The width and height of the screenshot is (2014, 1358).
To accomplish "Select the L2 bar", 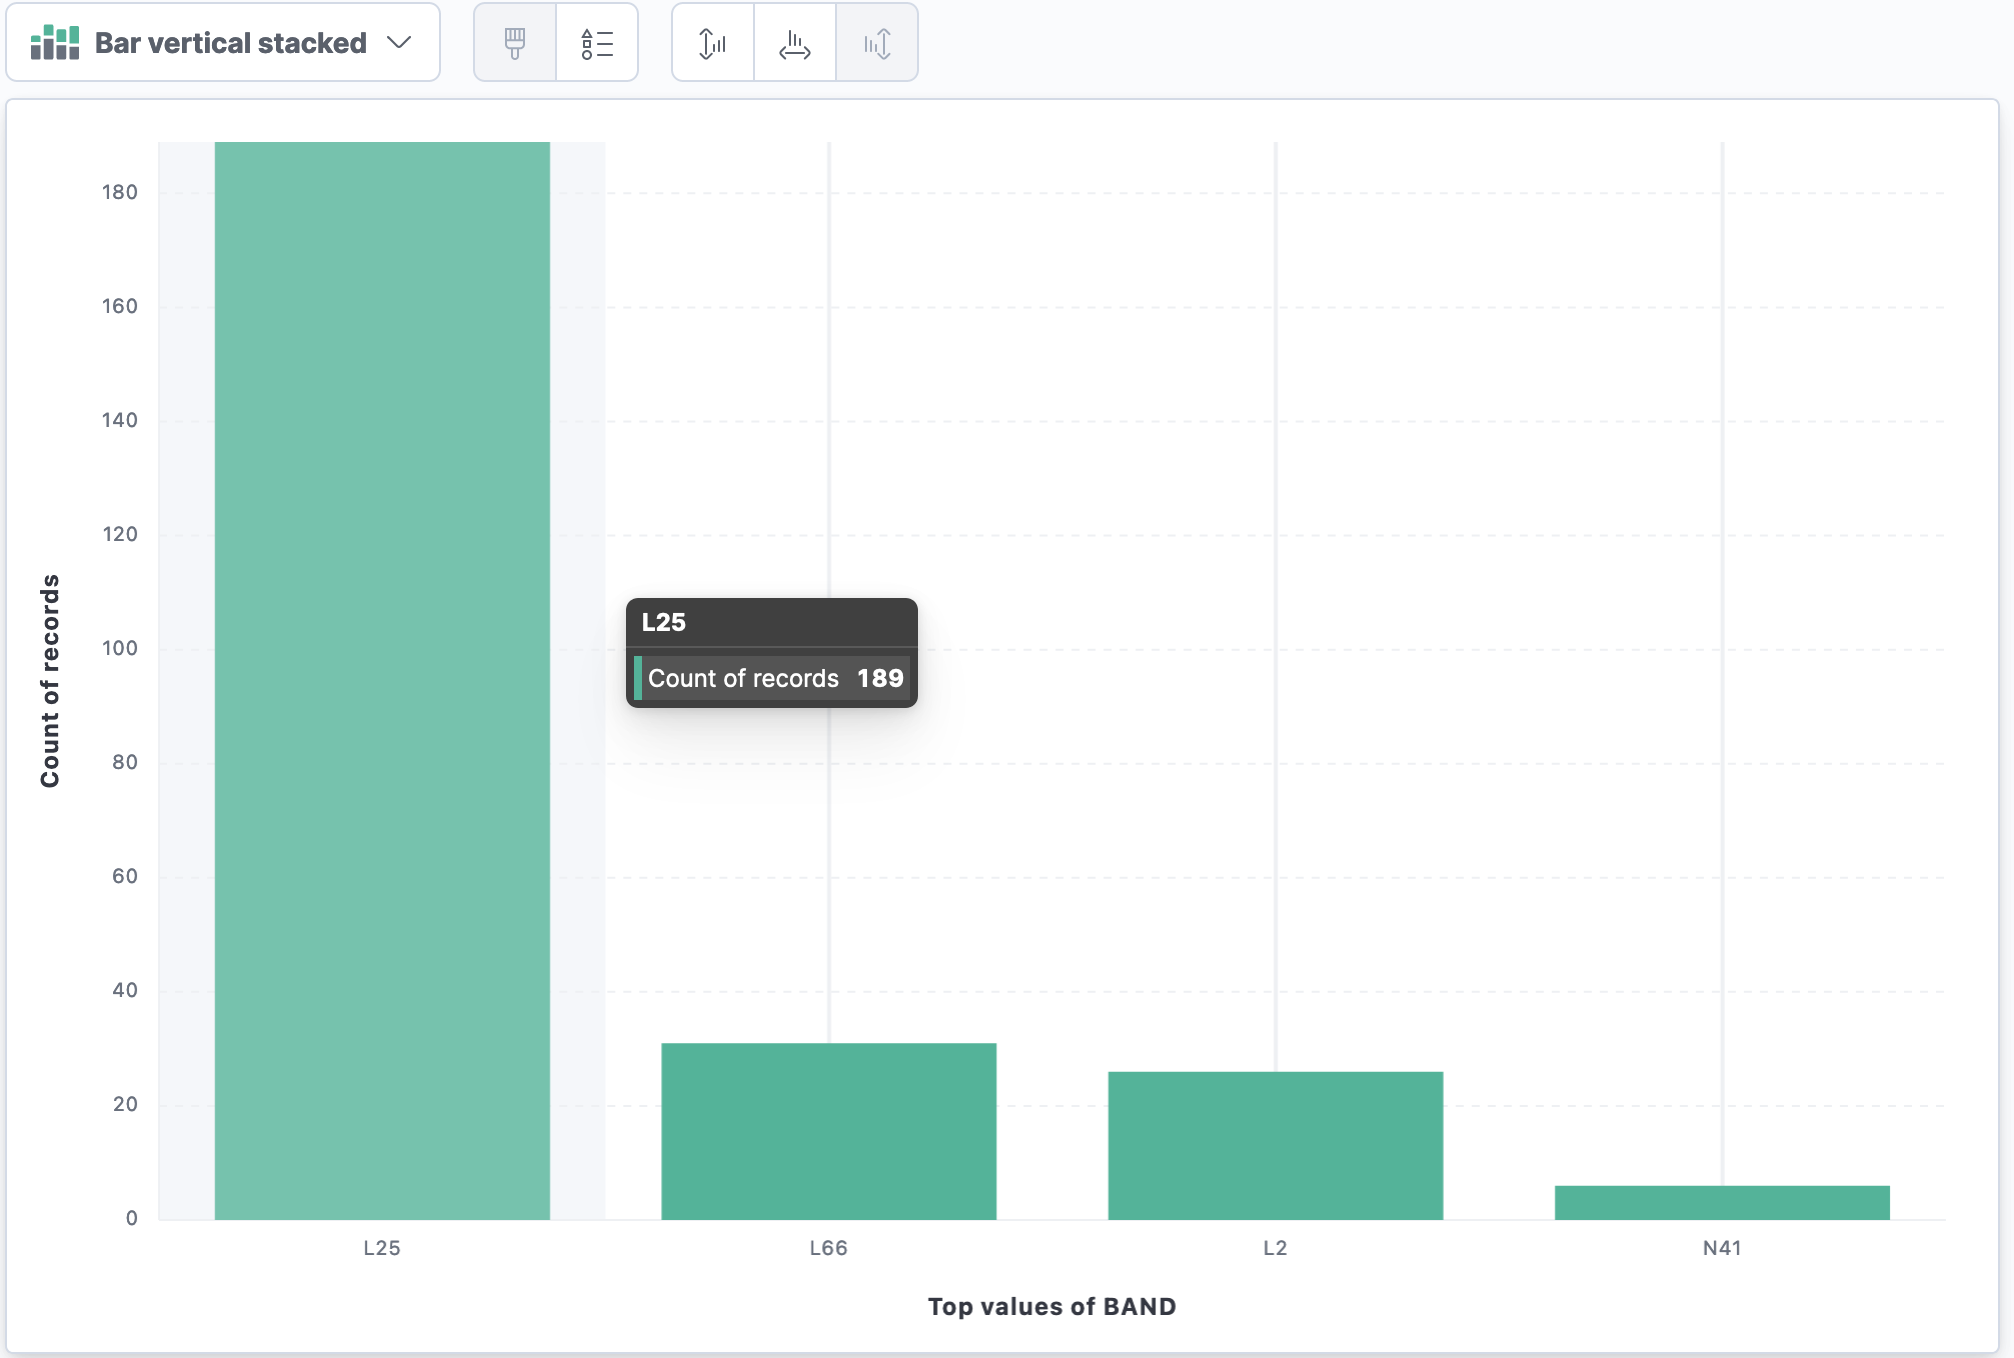I will [x=1275, y=1145].
